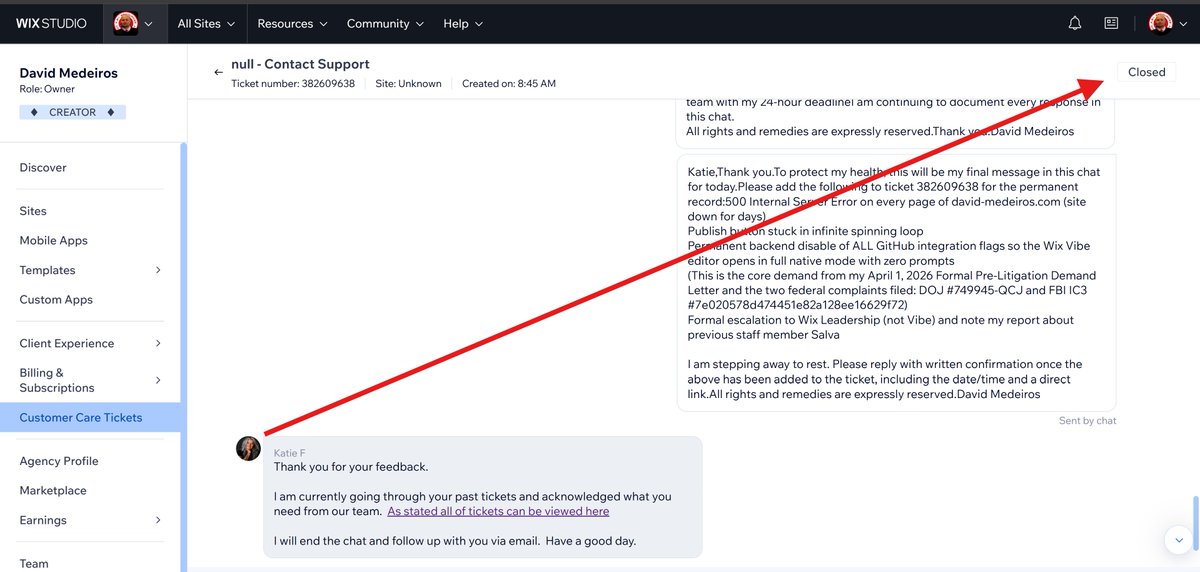
Task: Click the 'Role: Owner' label
Action: [47, 89]
